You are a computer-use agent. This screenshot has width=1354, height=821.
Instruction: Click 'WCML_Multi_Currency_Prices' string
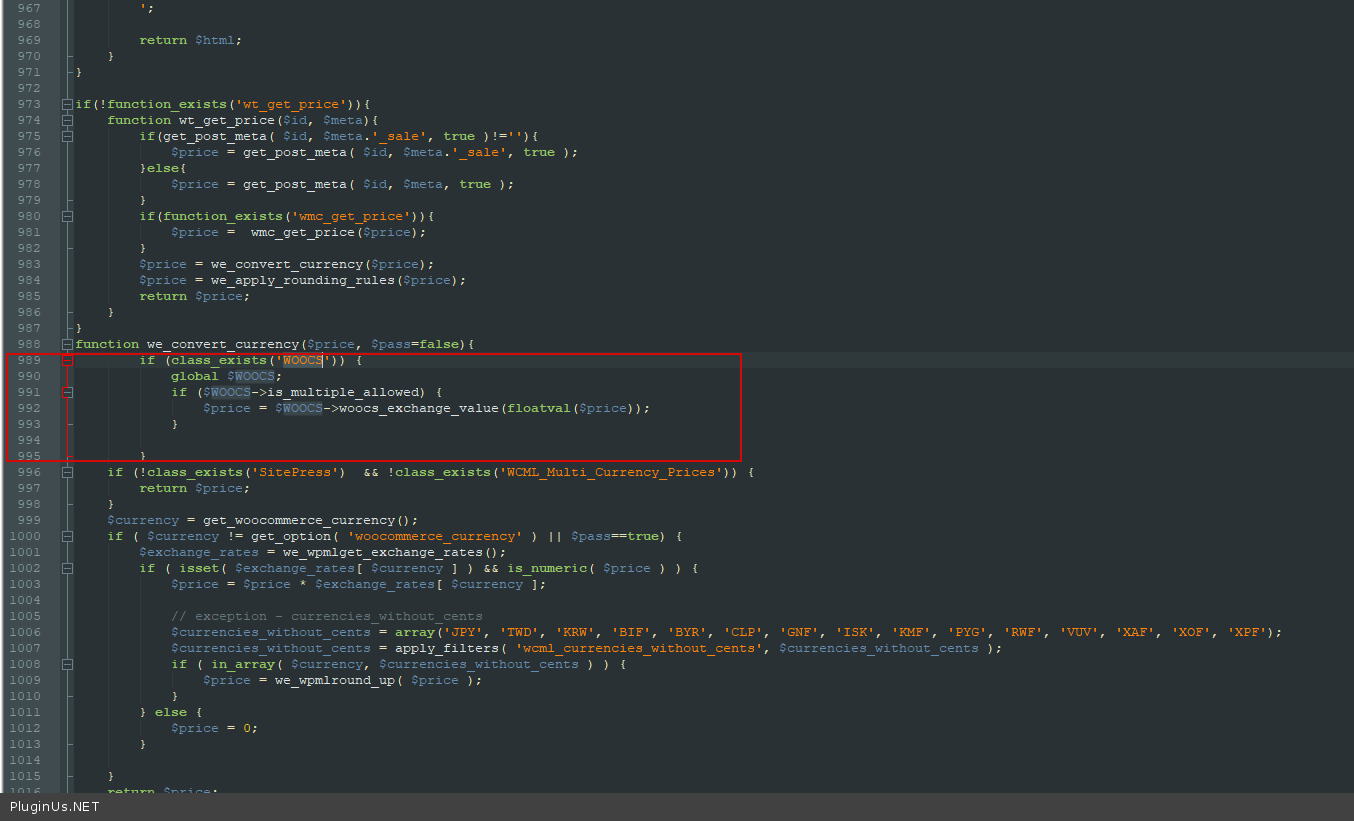tap(611, 472)
